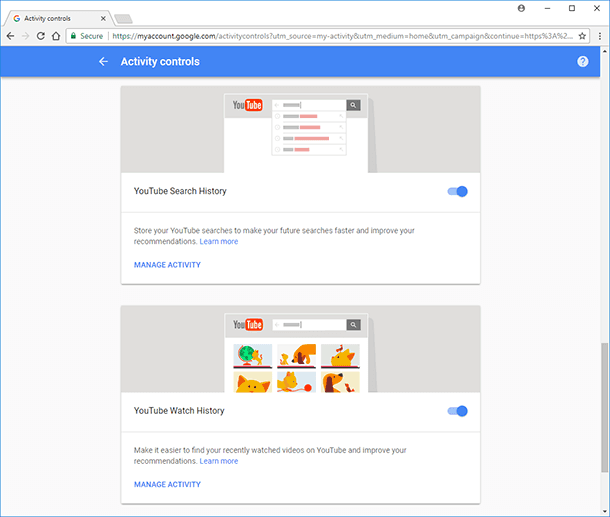Click the YouTube search illustration image

coord(300,130)
